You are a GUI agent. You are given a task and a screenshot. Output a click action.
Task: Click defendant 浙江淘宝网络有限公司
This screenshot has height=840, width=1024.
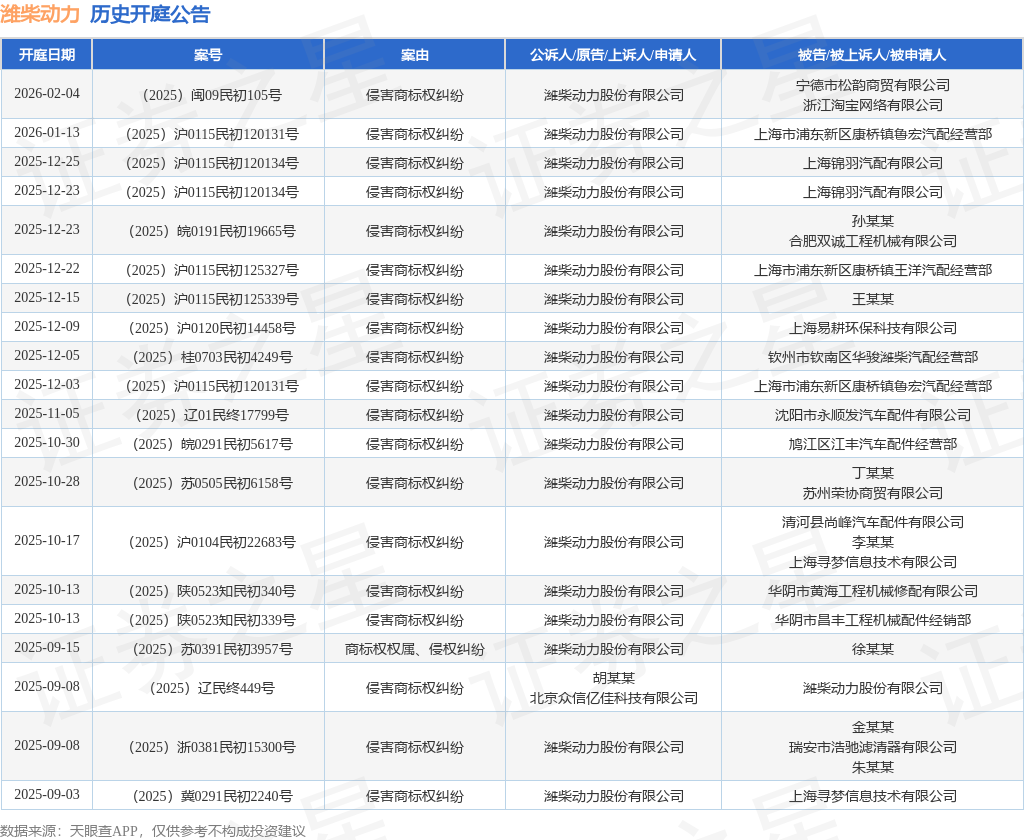(x=872, y=105)
